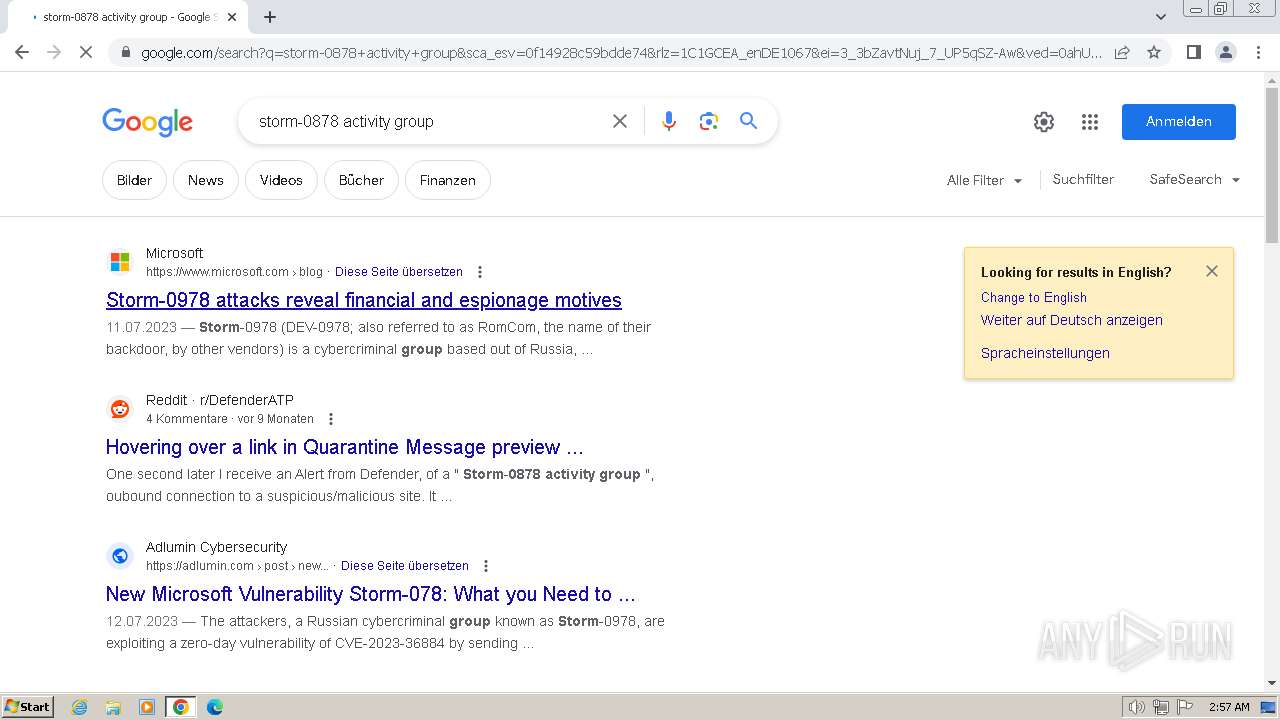Open the browser side panel
The image size is (1280, 720).
tap(1194, 52)
